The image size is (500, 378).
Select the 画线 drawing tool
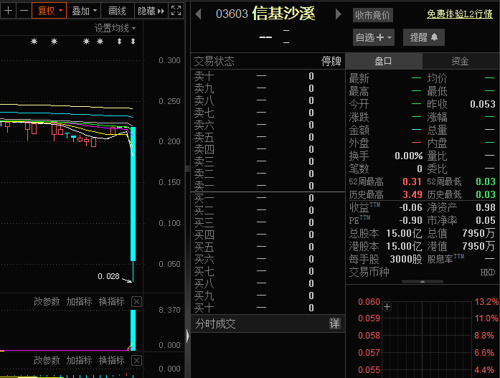click(117, 11)
